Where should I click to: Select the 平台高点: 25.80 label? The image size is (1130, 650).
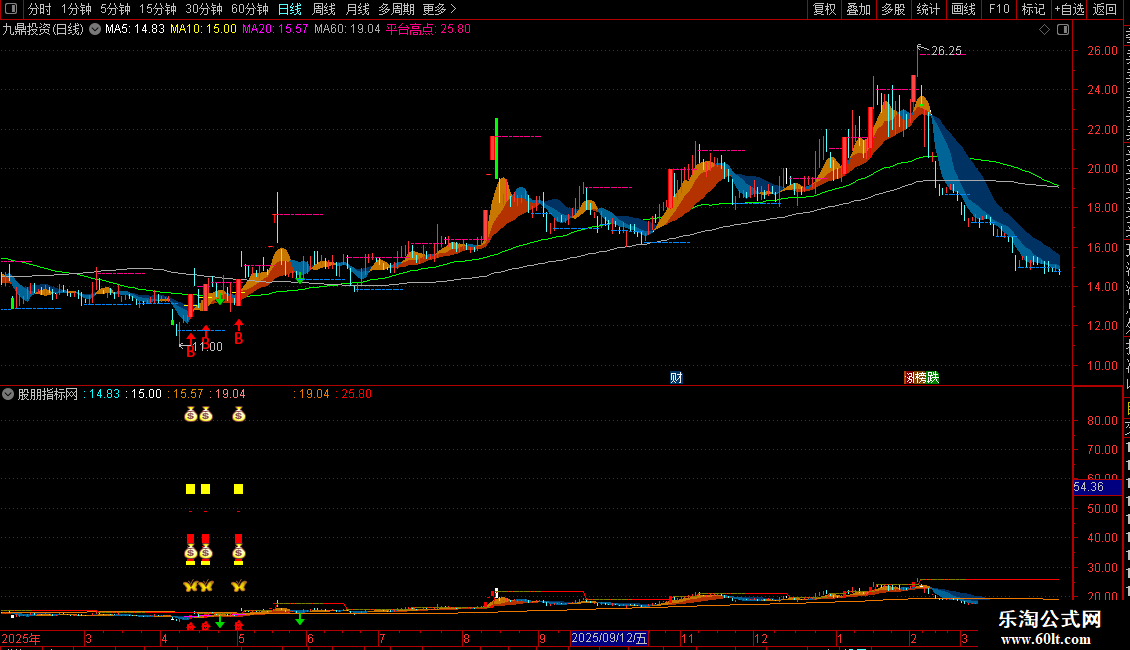click(x=428, y=30)
